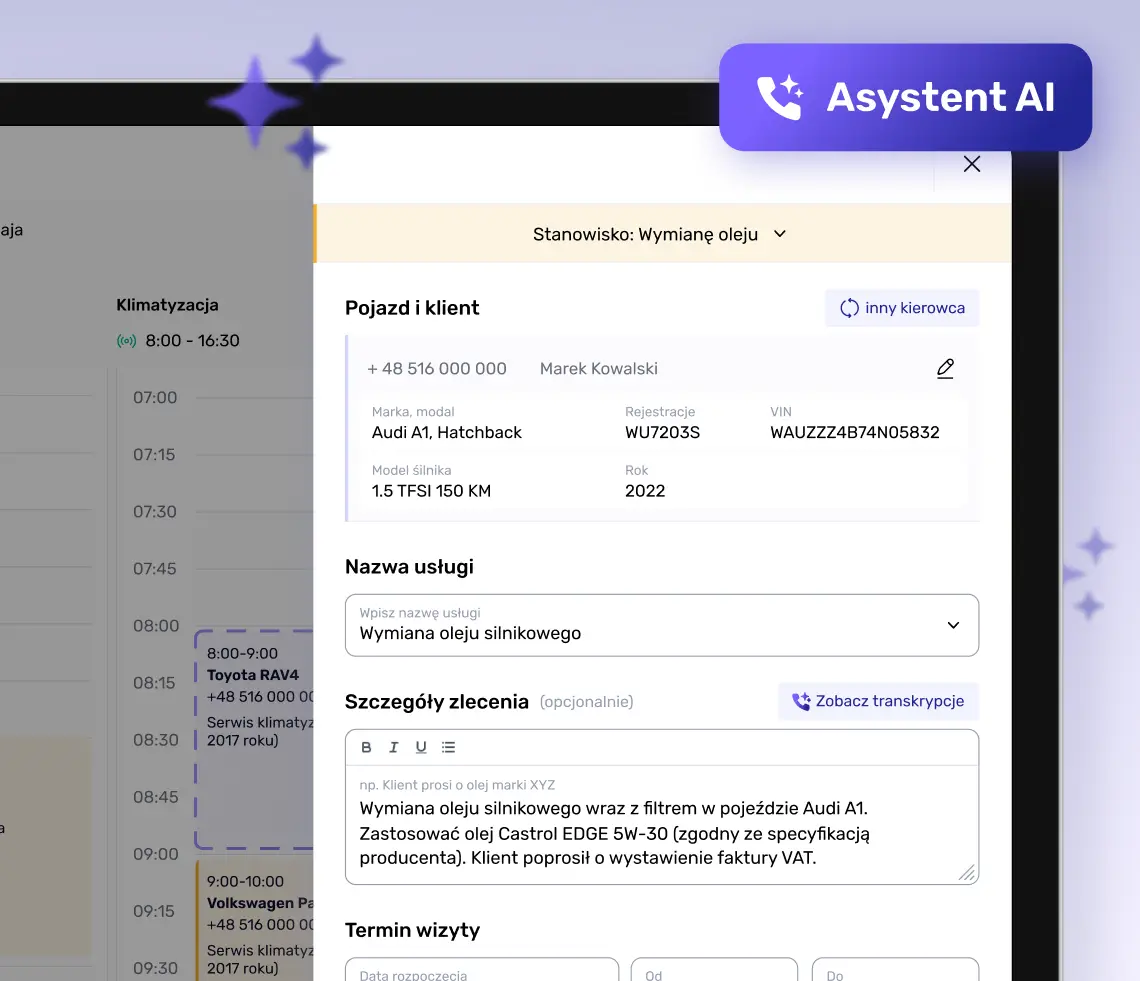The image size is (1140, 981).
Task: Select the engine model 1.5 TFSI 150 KM
Action: click(x=431, y=491)
